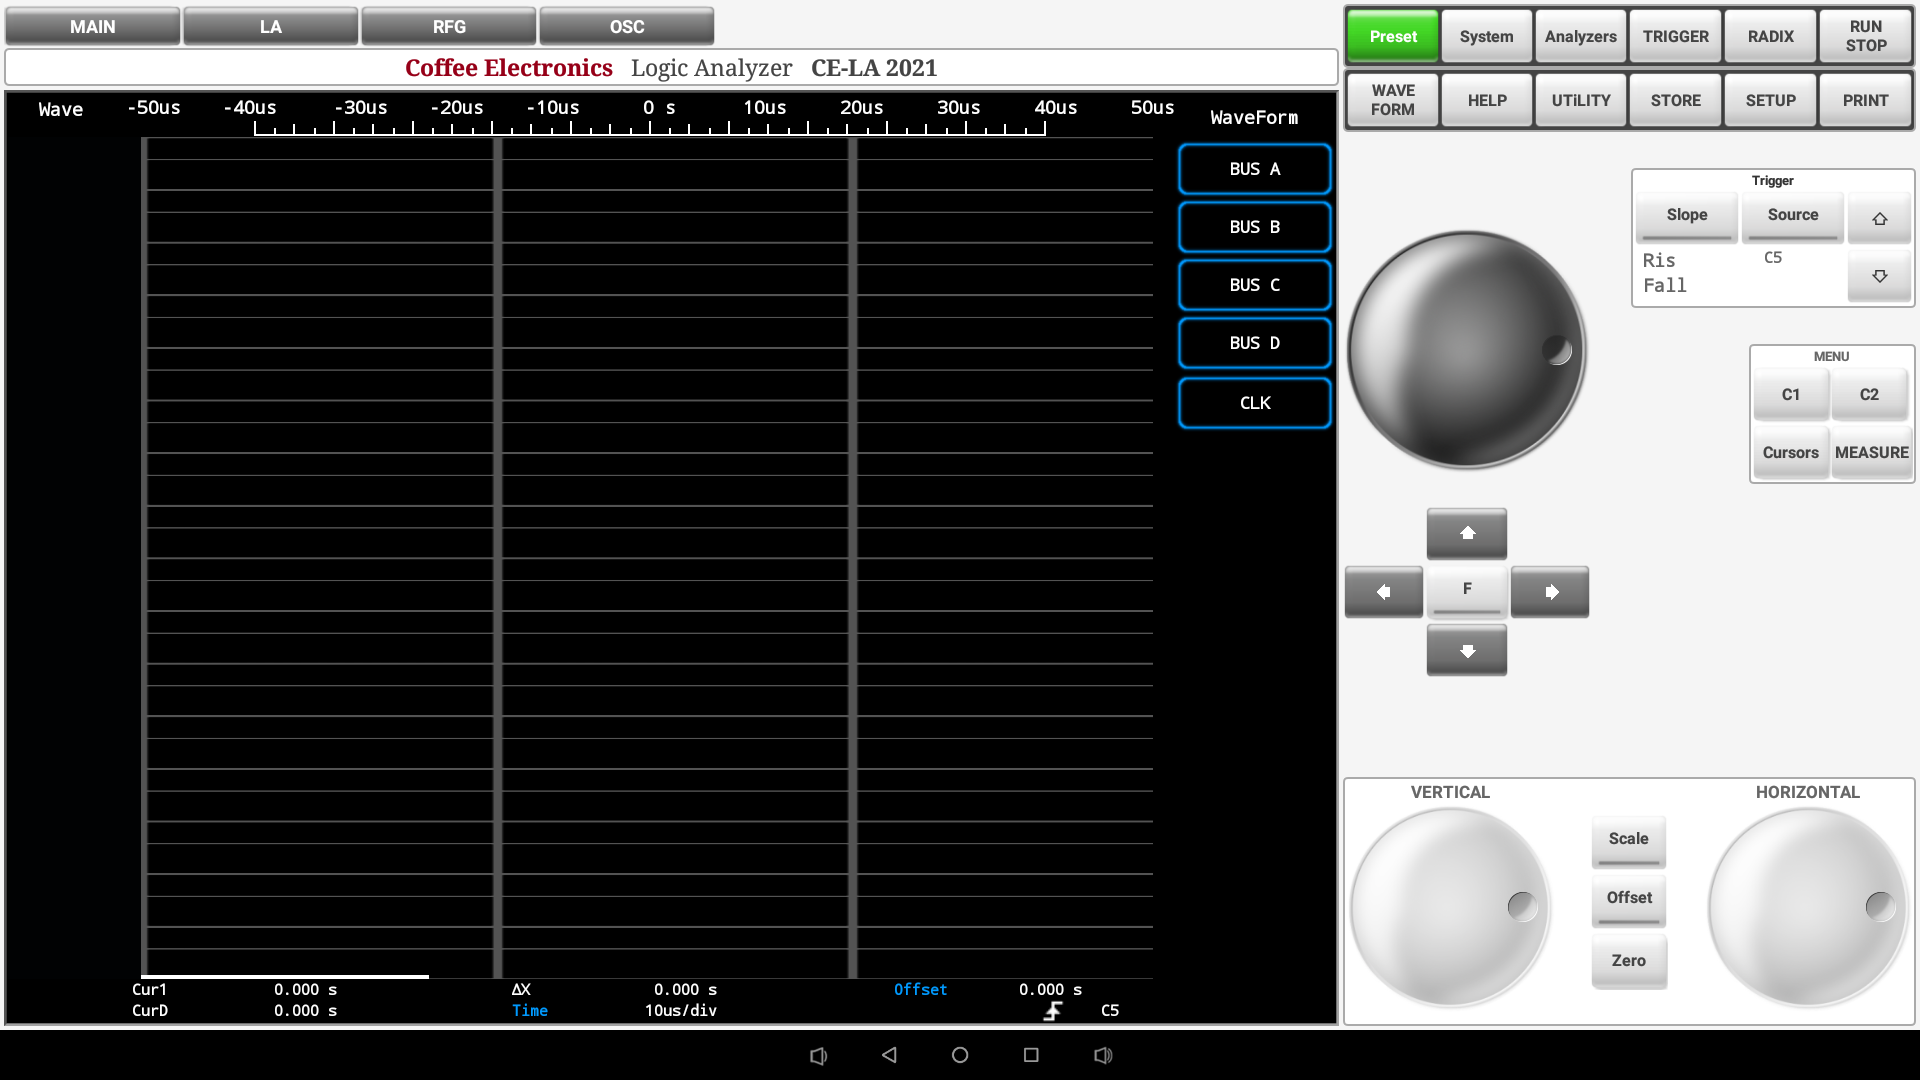Image resolution: width=1920 pixels, height=1080 pixels.
Task: Click the trigger source up arrow
Action: click(1879, 219)
